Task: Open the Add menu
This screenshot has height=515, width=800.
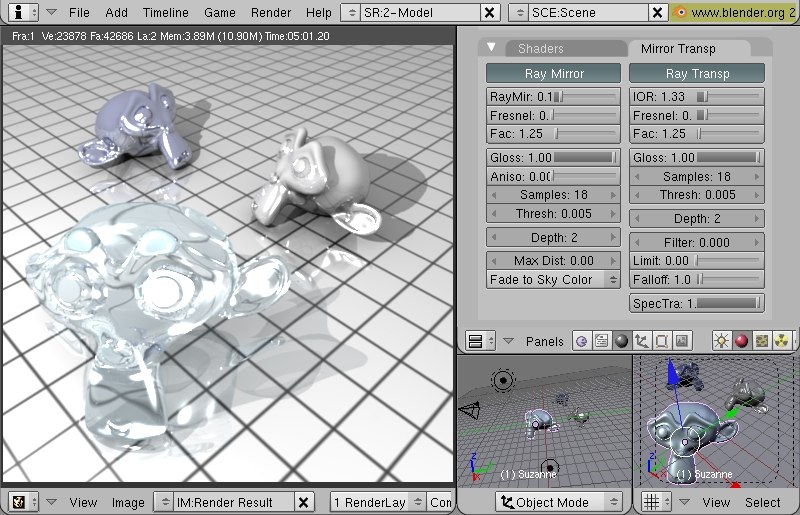Action: tap(116, 12)
